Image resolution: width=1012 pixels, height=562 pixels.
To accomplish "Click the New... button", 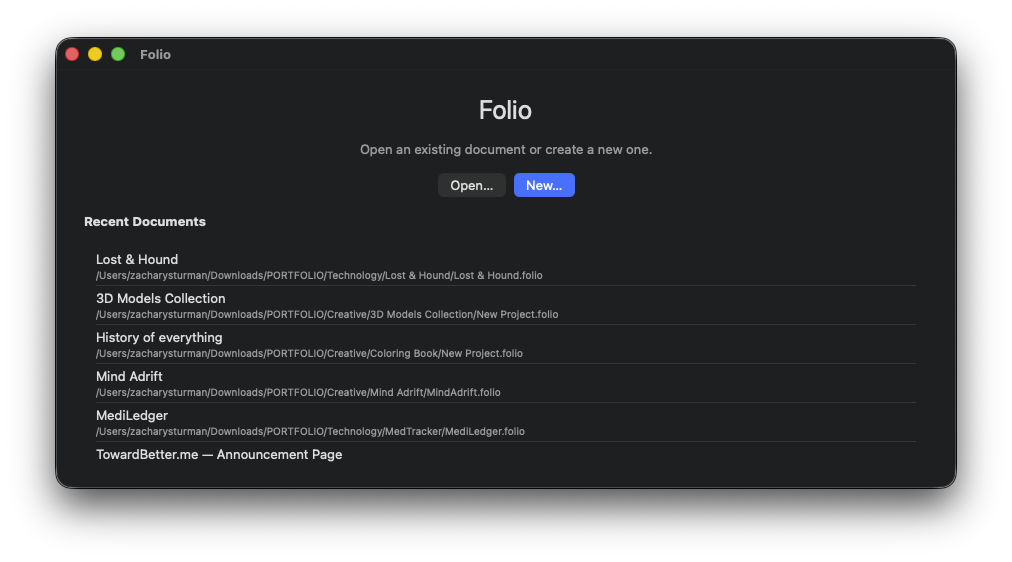I will click(x=544, y=185).
